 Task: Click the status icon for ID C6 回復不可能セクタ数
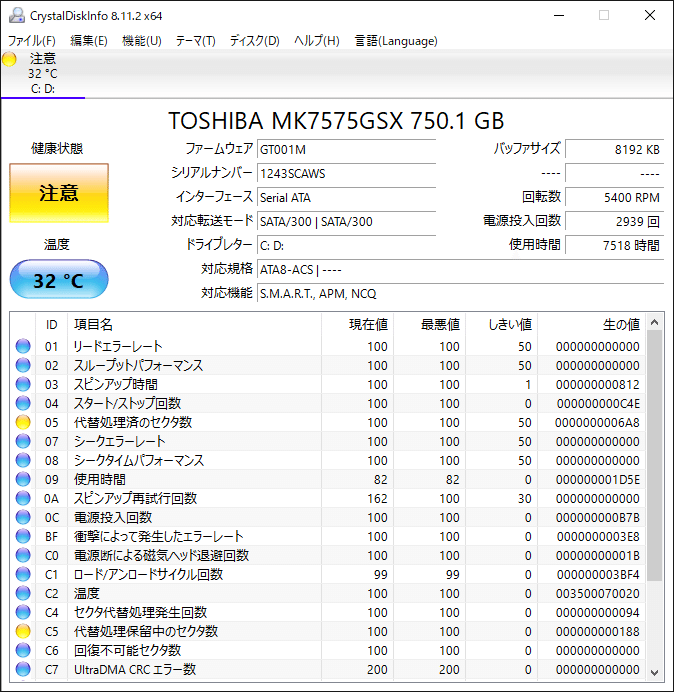pos(23,650)
